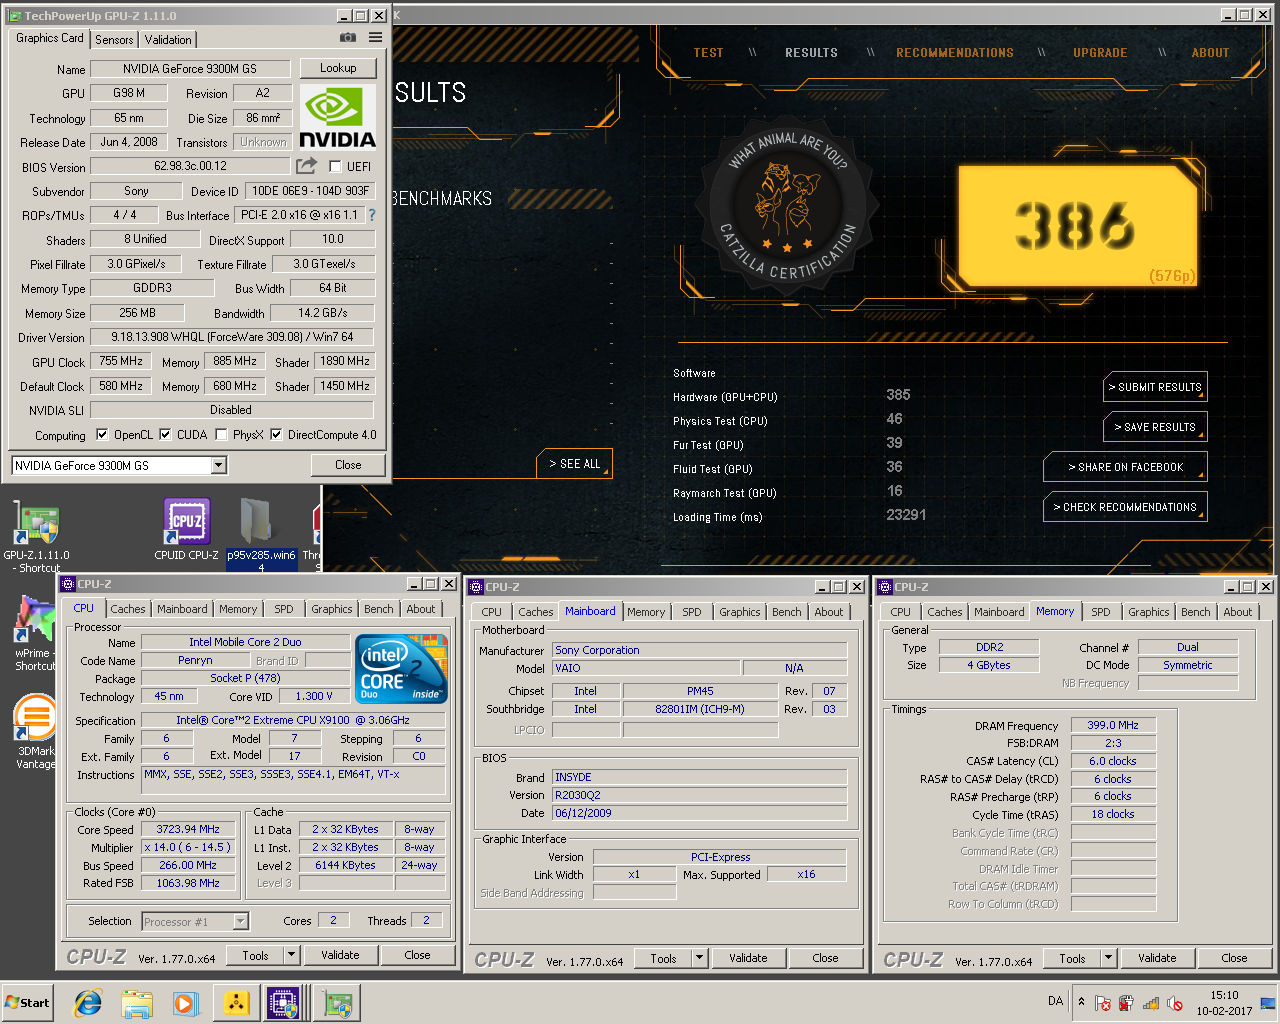The height and width of the screenshot is (1024, 1280).
Task: Open Action Center flag tray icon
Action: tap(1103, 1003)
